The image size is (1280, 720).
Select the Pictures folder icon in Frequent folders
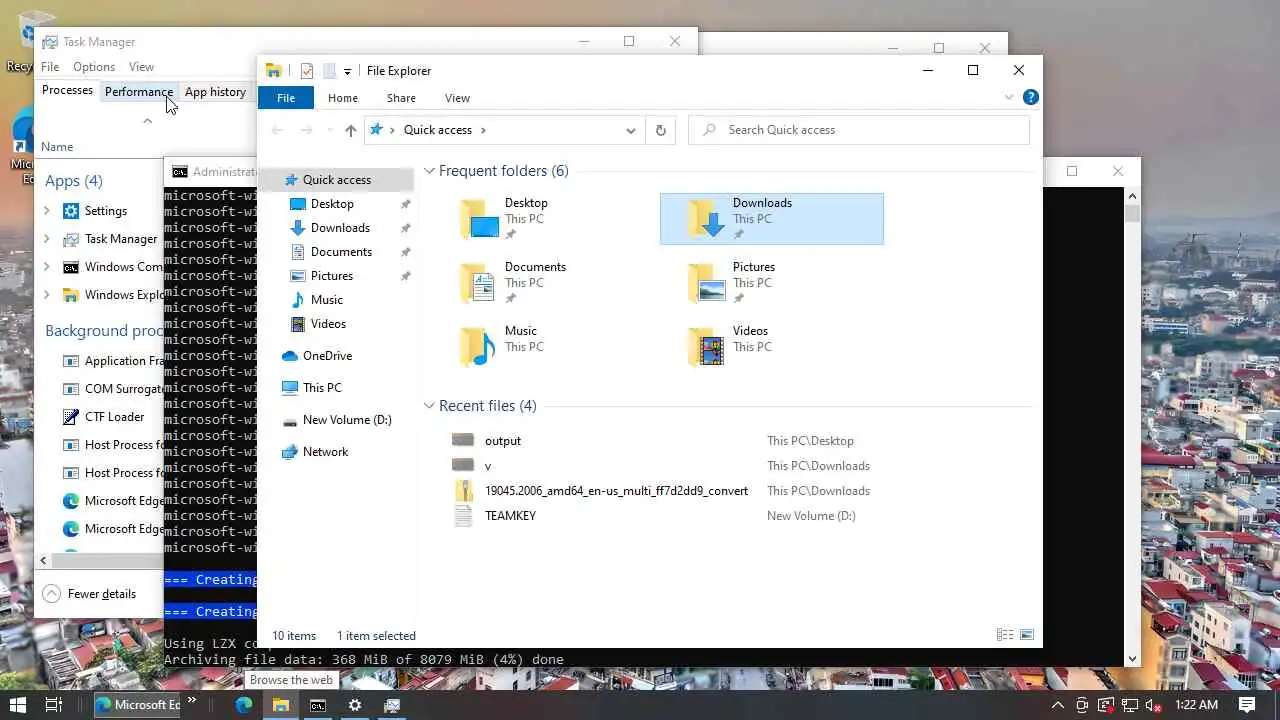706,283
